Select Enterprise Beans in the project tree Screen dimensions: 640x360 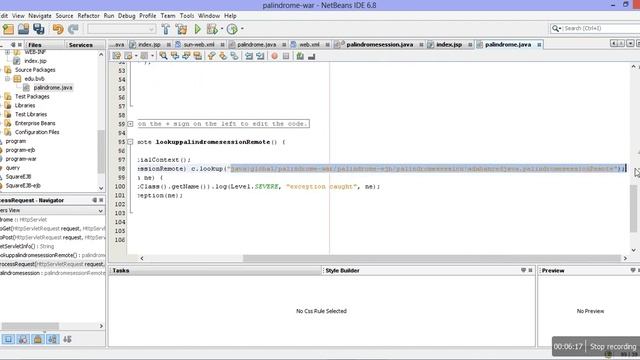point(35,123)
